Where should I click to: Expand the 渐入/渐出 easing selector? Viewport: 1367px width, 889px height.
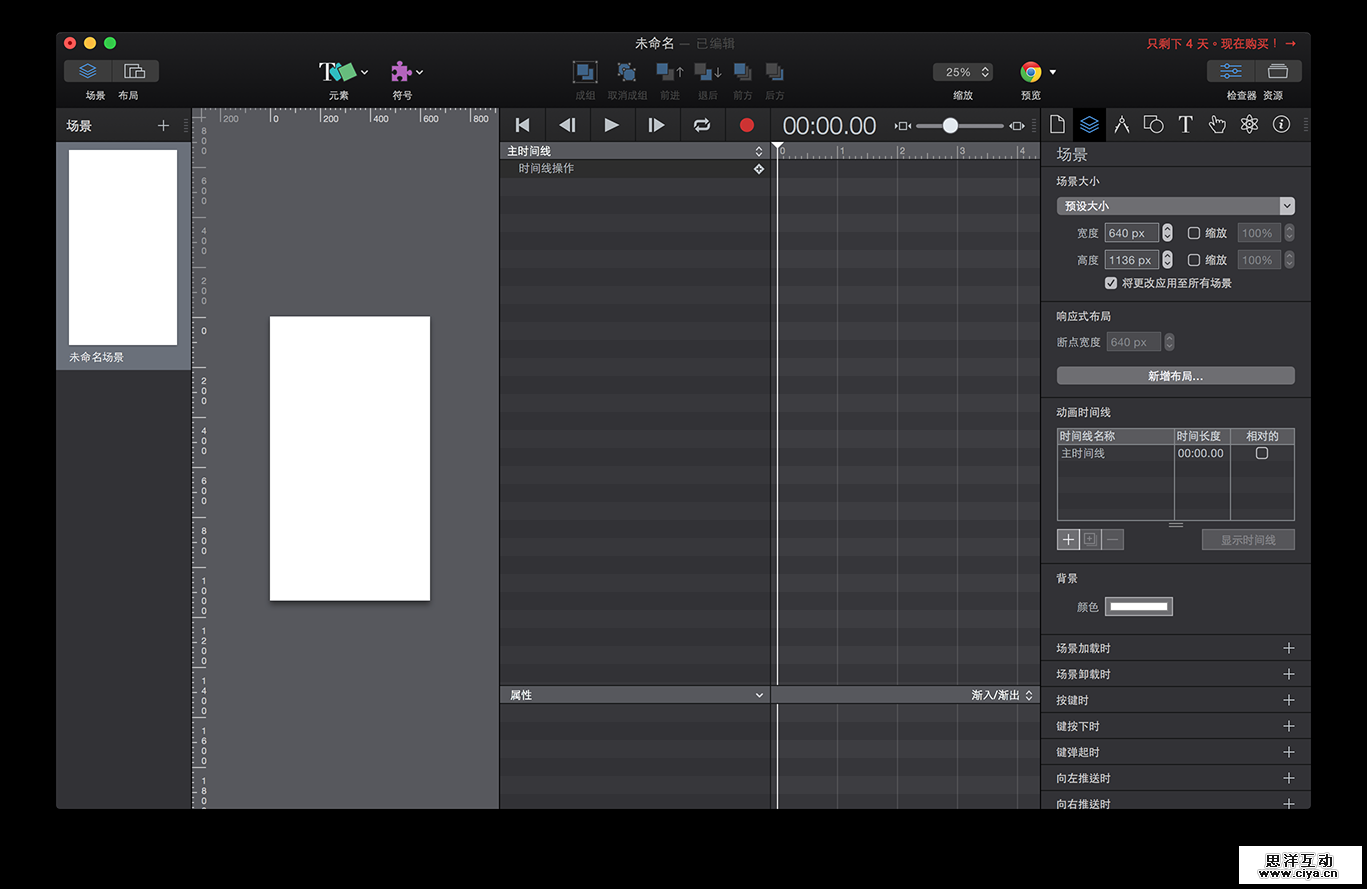coord(1001,695)
